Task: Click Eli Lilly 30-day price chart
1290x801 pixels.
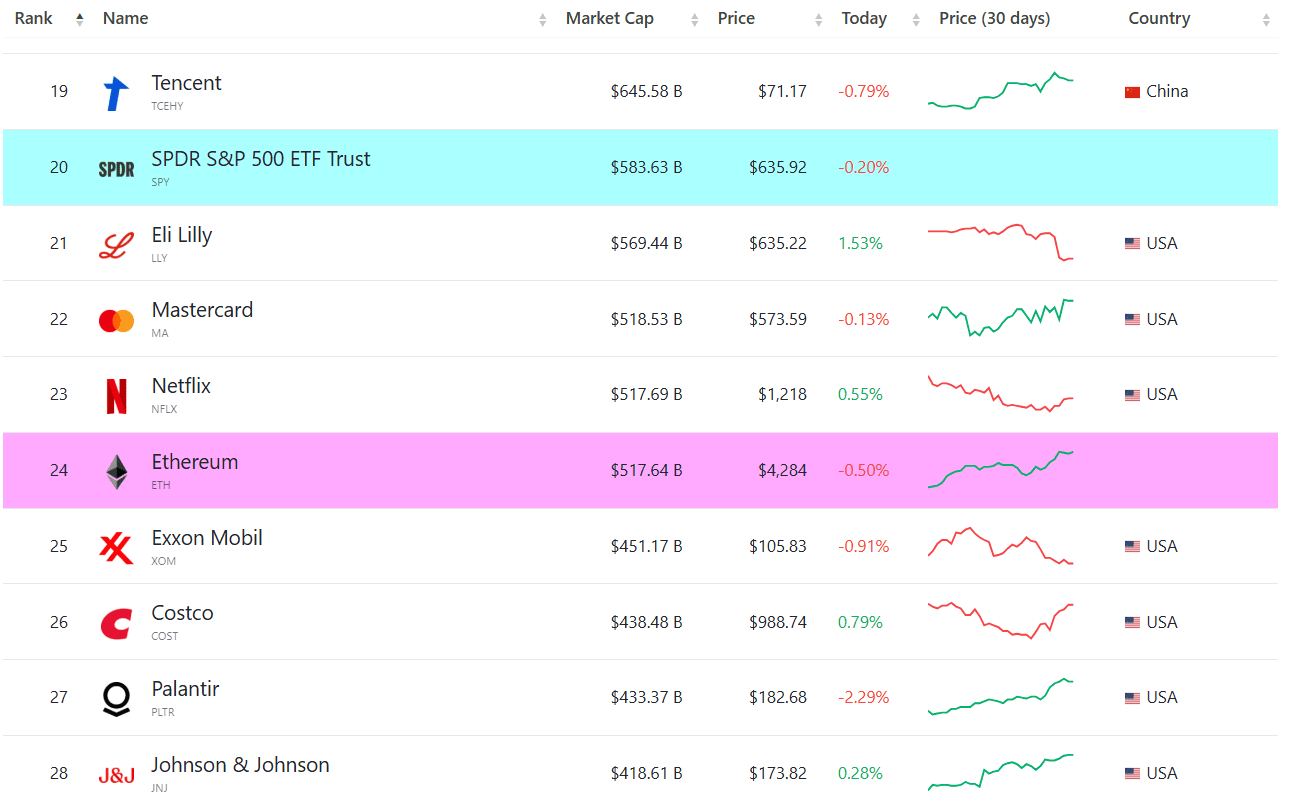Action: [1000, 243]
